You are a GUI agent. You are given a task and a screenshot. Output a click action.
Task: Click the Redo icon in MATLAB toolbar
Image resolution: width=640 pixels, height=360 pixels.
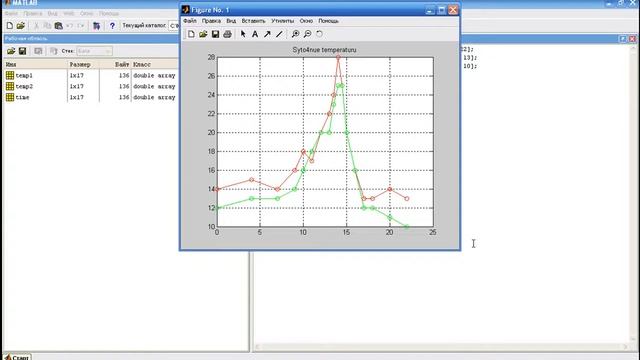click(x=80, y=26)
